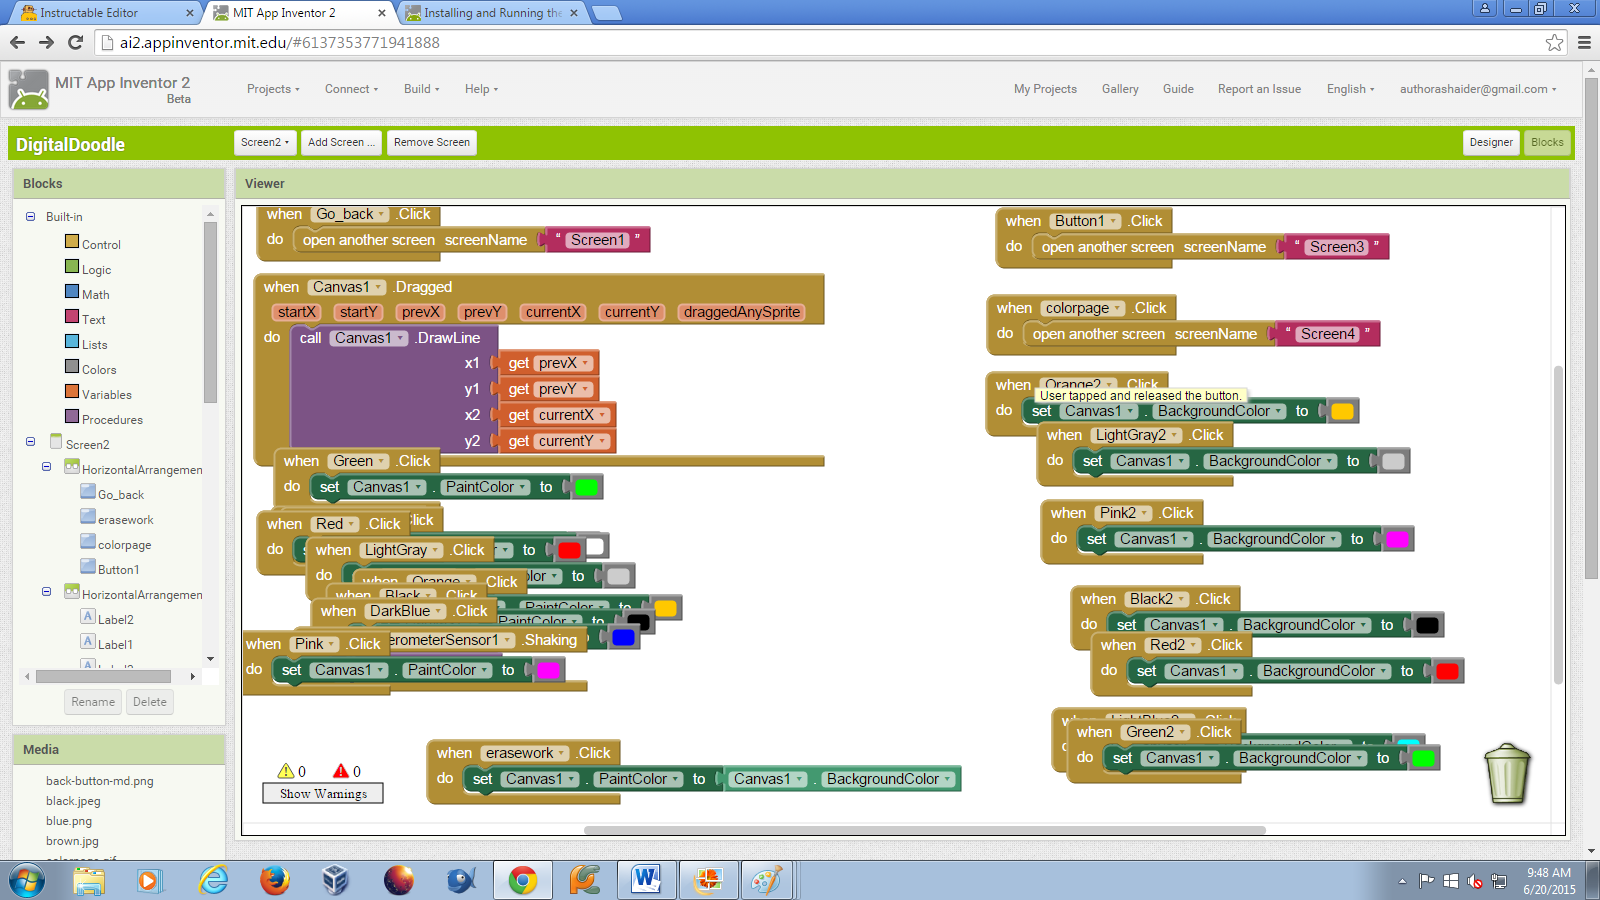Click the browser forward arrow
This screenshot has height=900, width=1600.
pyautogui.click(x=46, y=42)
